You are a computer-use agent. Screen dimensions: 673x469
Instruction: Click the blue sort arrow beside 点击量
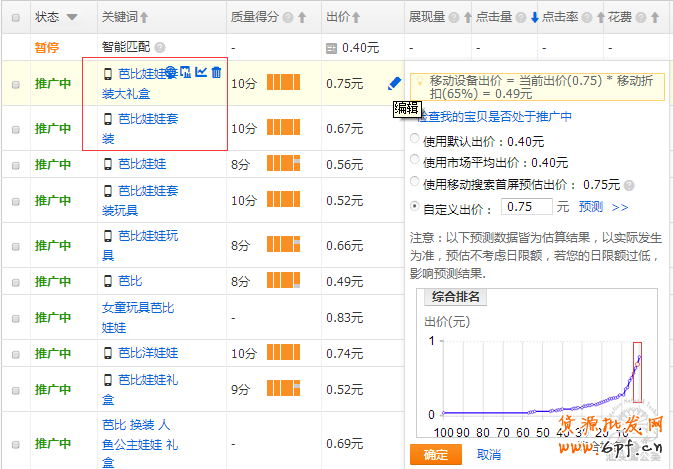click(x=534, y=18)
